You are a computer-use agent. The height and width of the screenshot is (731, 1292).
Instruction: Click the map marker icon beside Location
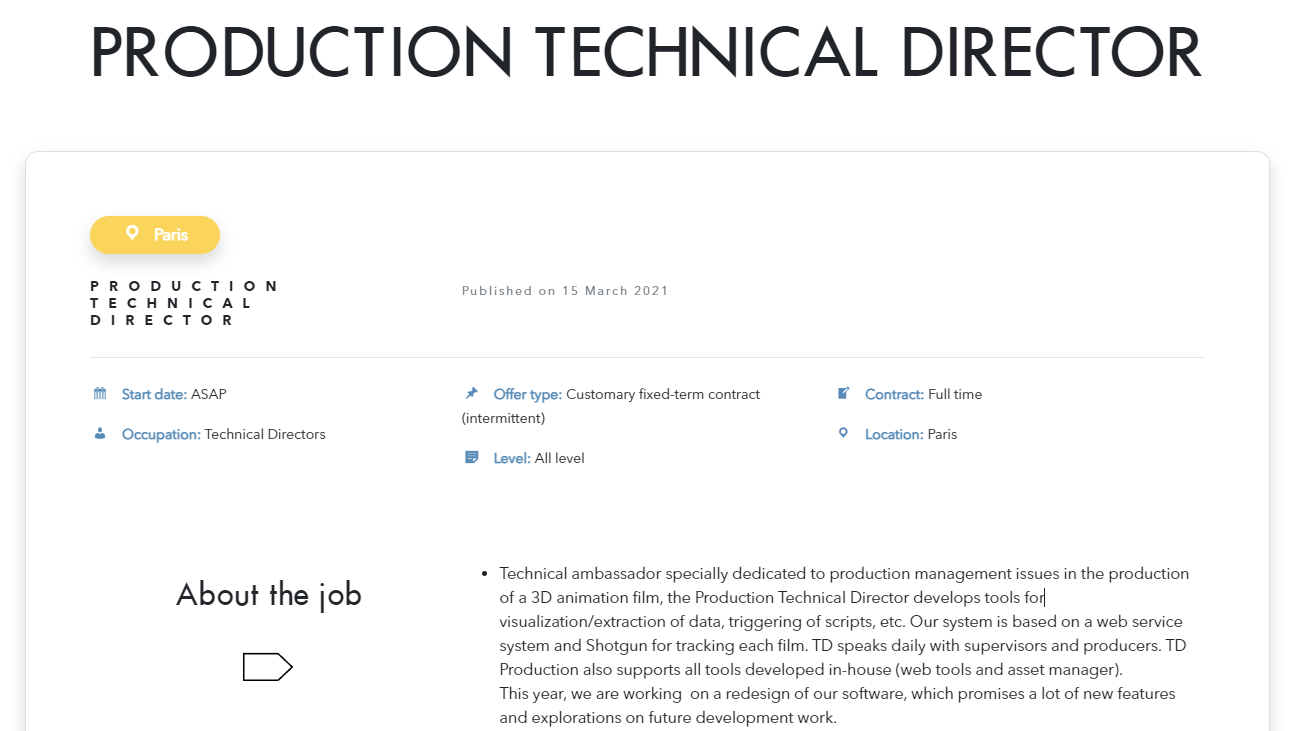843,433
